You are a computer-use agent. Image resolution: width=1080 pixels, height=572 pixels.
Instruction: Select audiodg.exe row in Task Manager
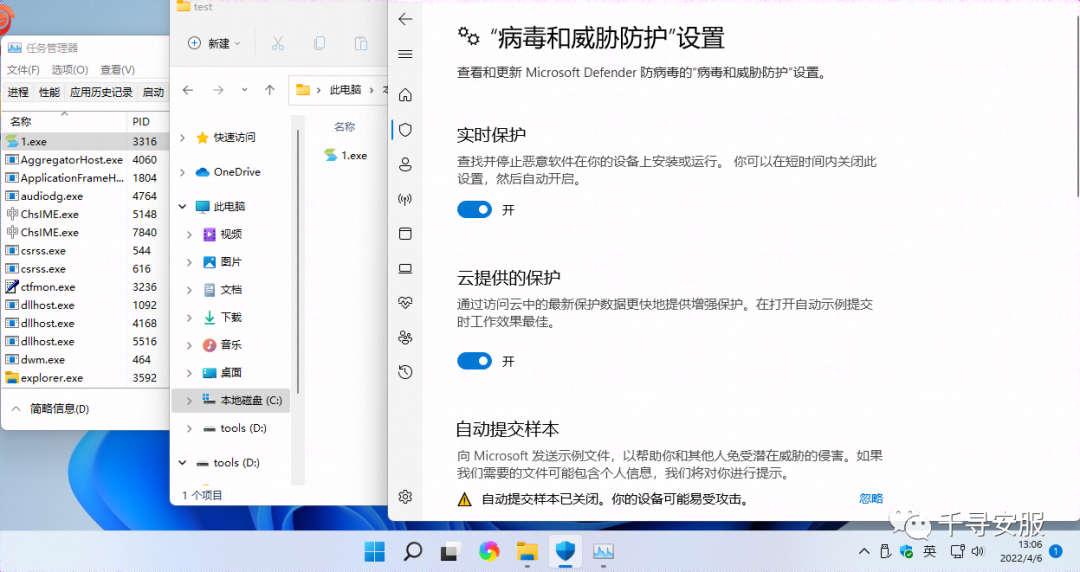[85, 196]
